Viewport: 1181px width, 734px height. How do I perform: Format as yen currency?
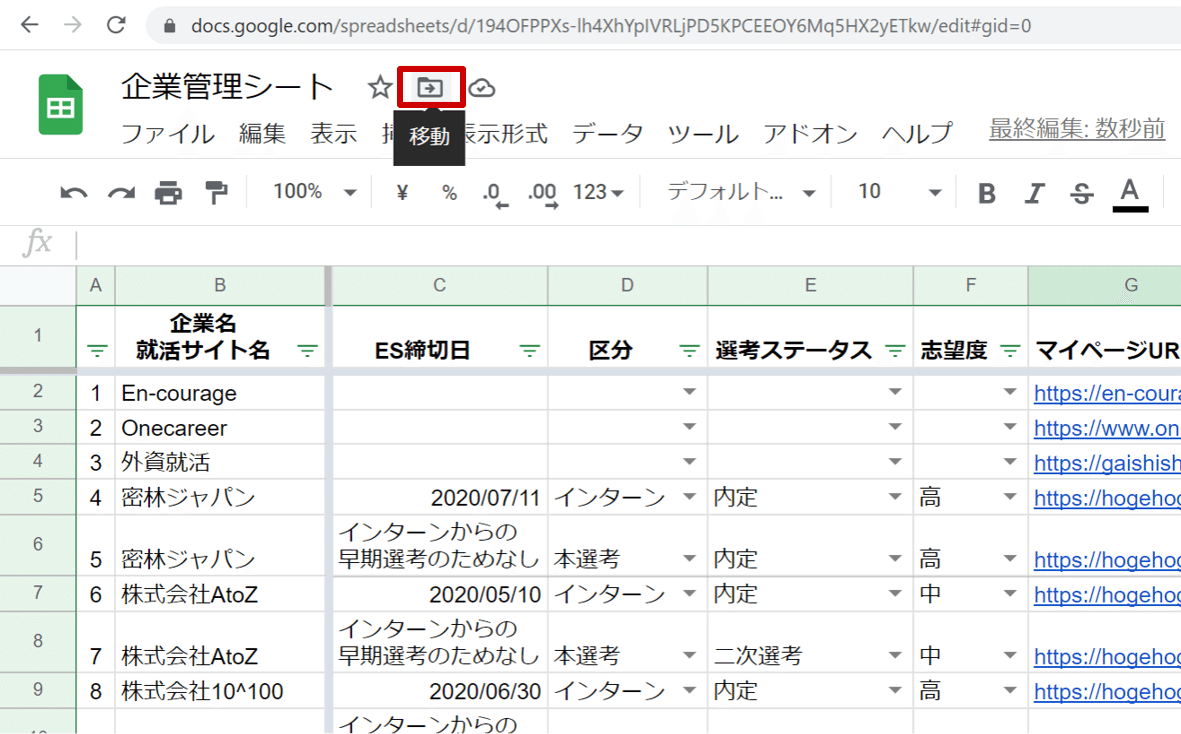point(401,193)
